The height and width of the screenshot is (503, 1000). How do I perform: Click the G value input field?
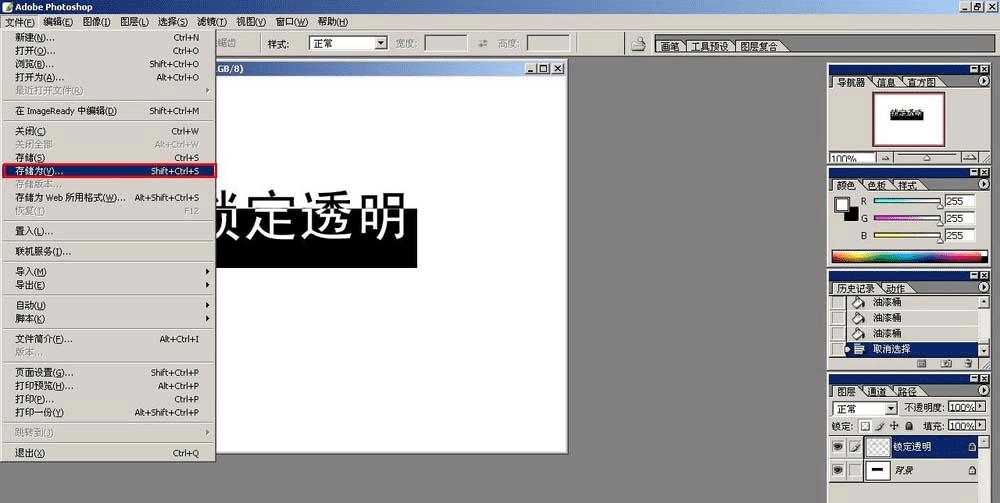point(960,219)
